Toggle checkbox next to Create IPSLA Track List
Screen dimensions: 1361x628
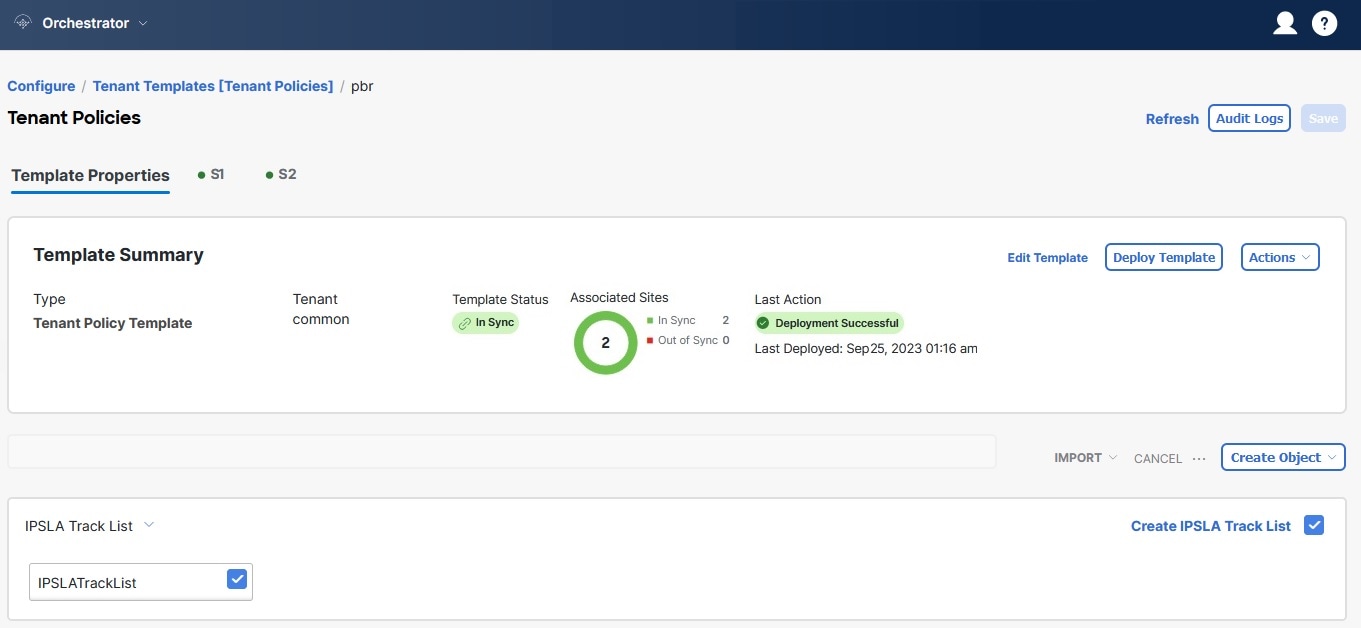[1315, 525]
